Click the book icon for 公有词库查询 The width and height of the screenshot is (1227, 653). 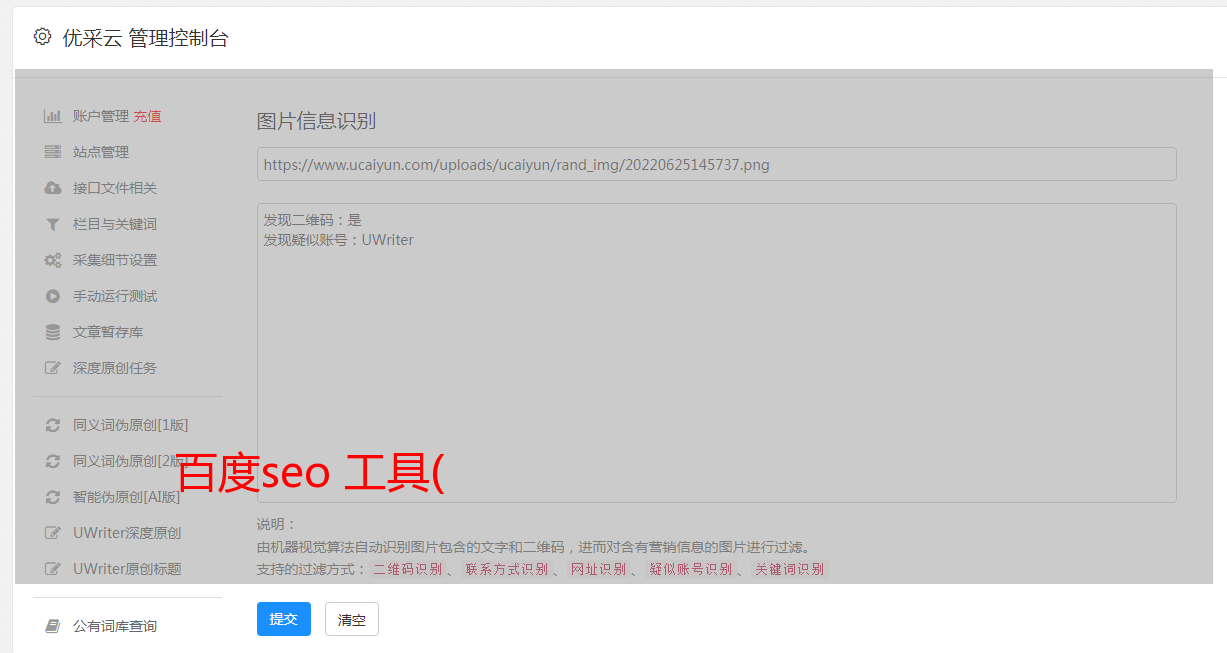tap(52, 626)
